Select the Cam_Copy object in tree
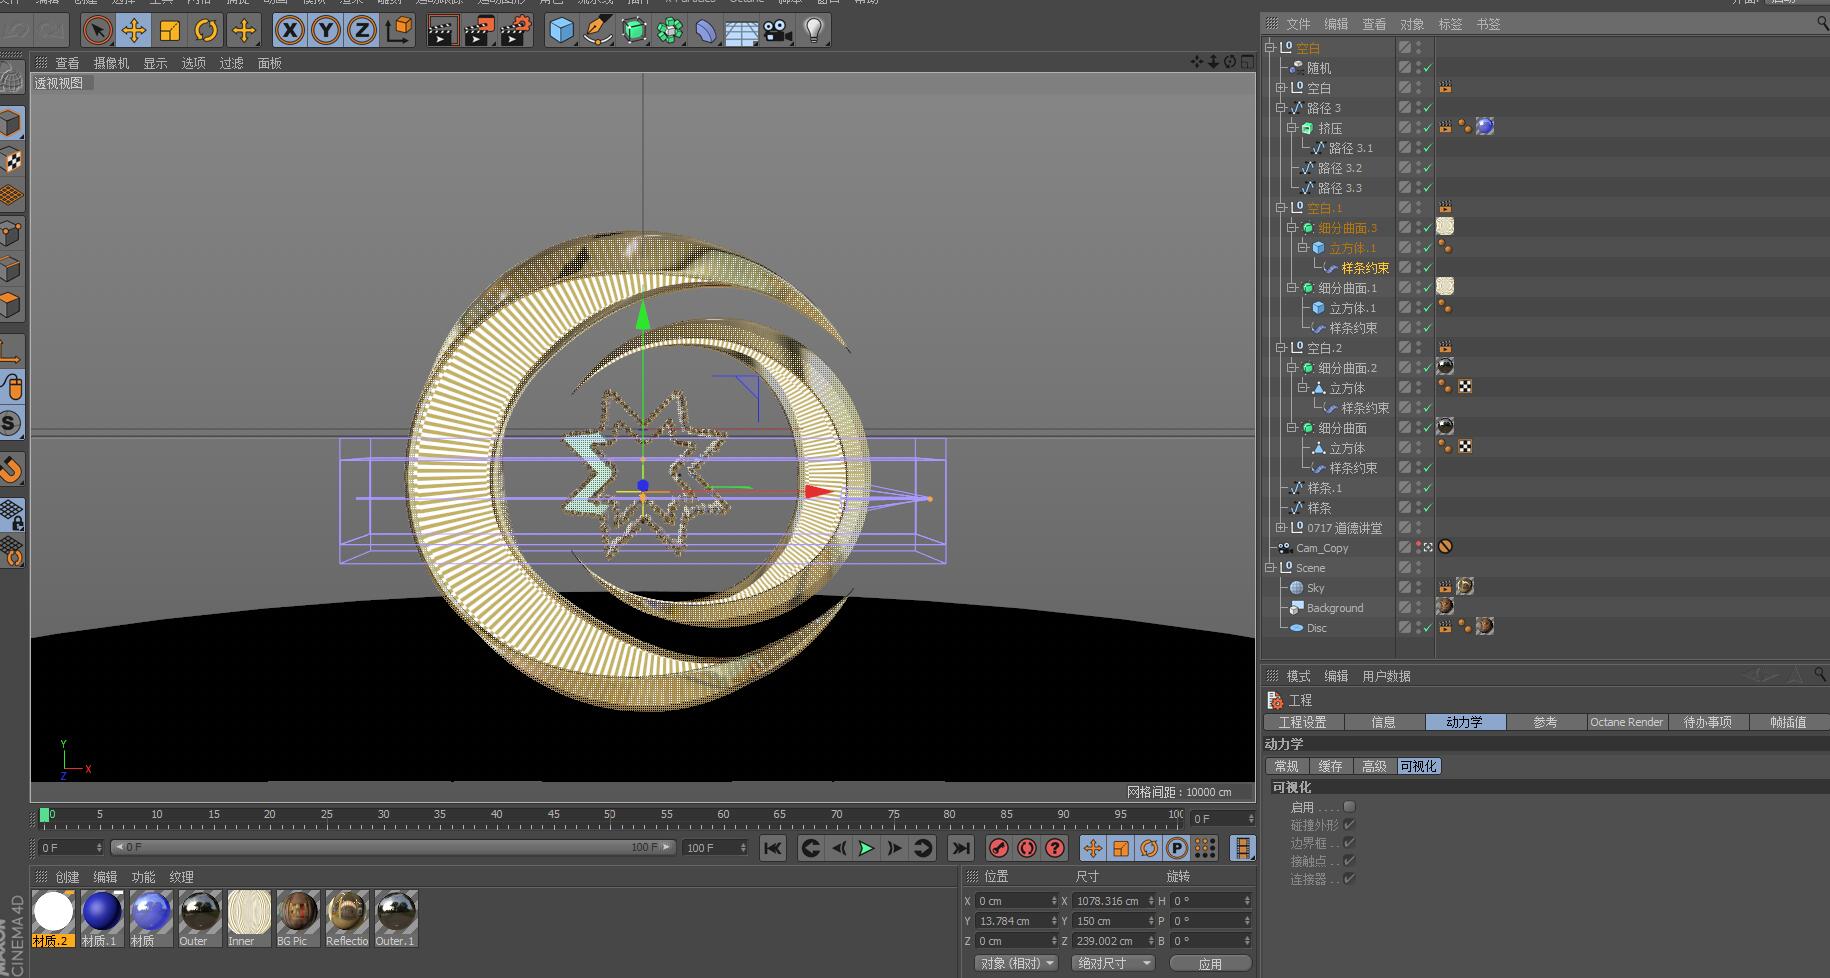 (1322, 548)
